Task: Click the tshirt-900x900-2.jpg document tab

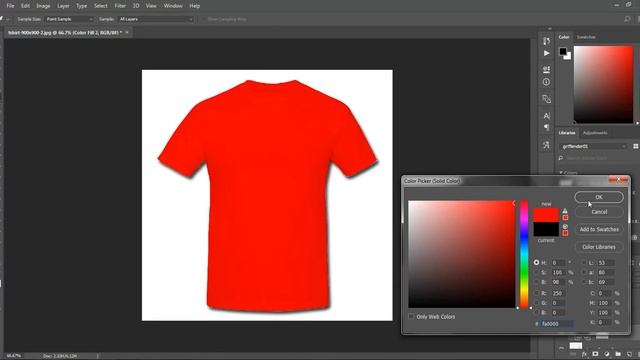Action: tap(64, 32)
